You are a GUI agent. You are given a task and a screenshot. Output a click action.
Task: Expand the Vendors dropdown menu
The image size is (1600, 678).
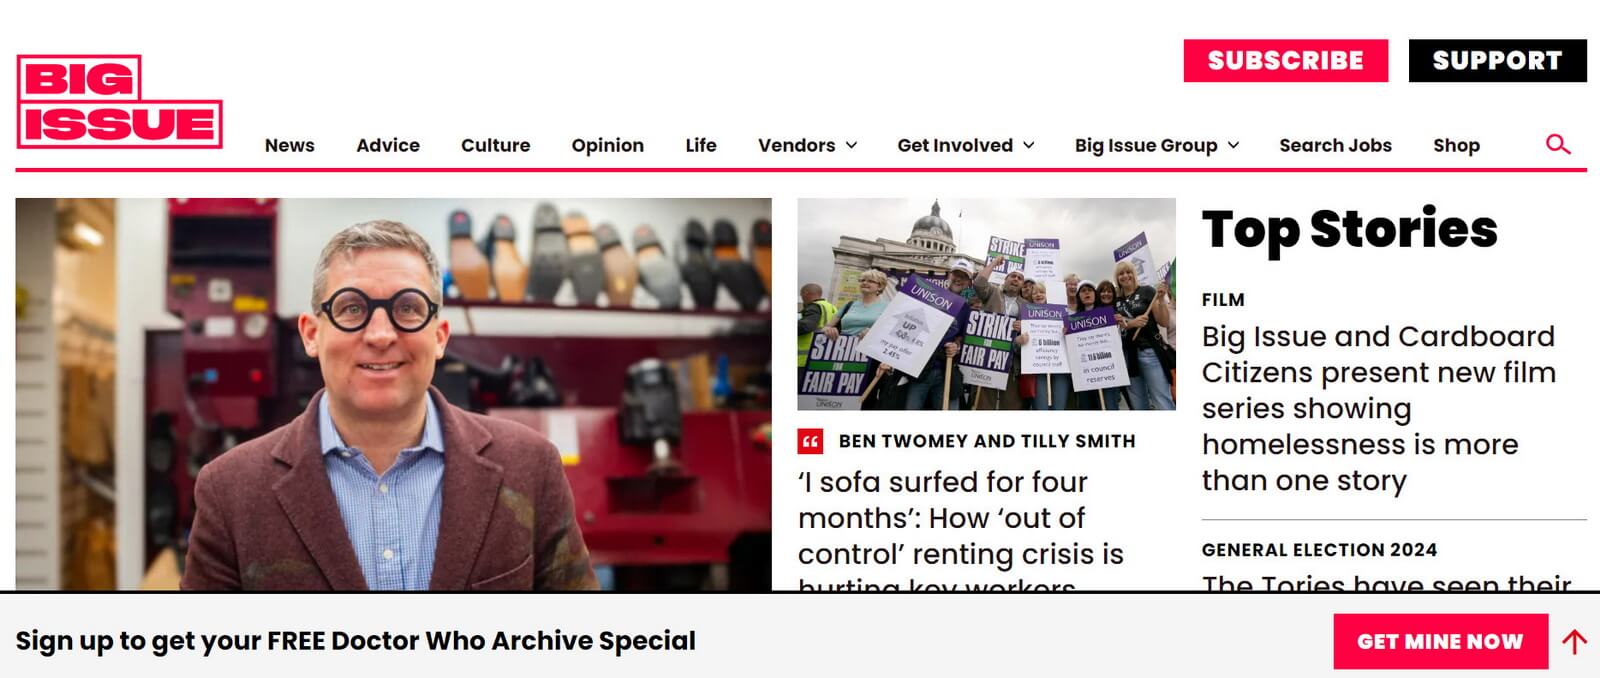pyautogui.click(x=808, y=145)
